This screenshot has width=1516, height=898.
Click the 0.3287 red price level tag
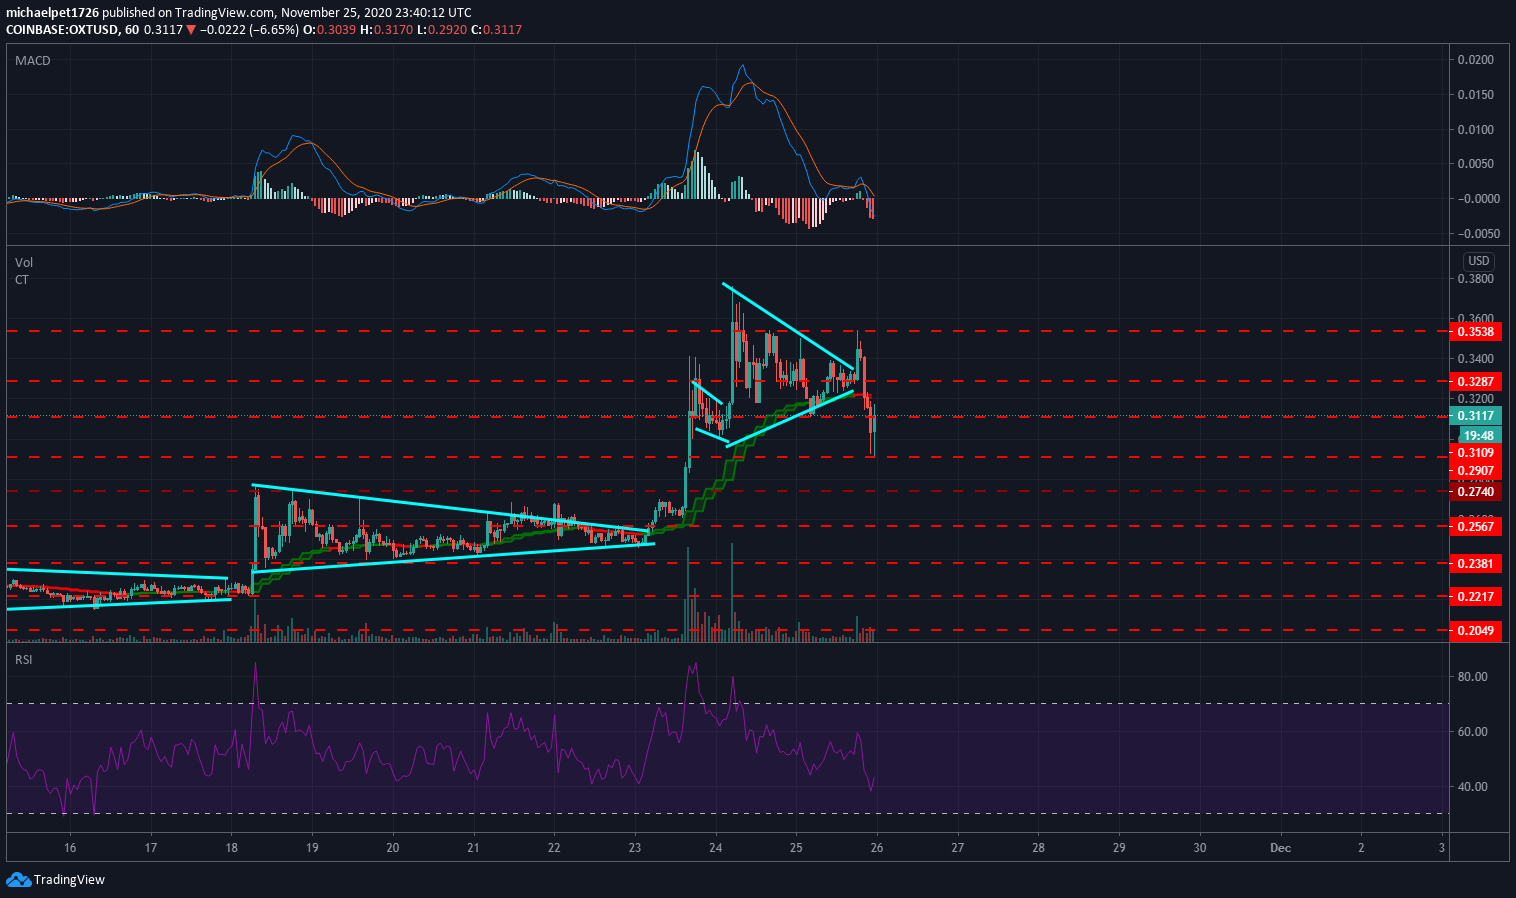[x=1475, y=382]
